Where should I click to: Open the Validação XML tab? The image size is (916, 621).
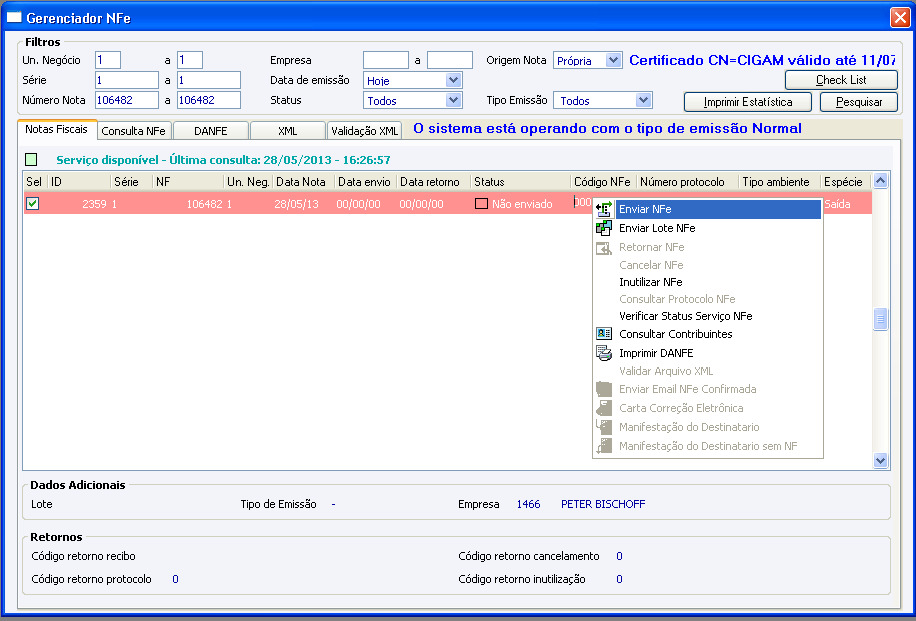(x=365, y=131)
